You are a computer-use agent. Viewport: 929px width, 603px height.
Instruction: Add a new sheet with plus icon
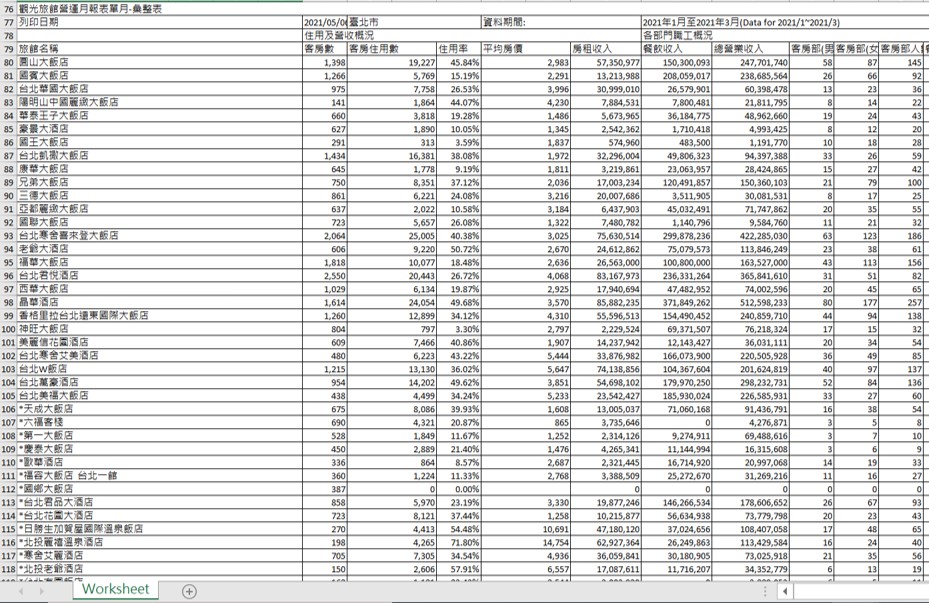click(x=189, y=591)
